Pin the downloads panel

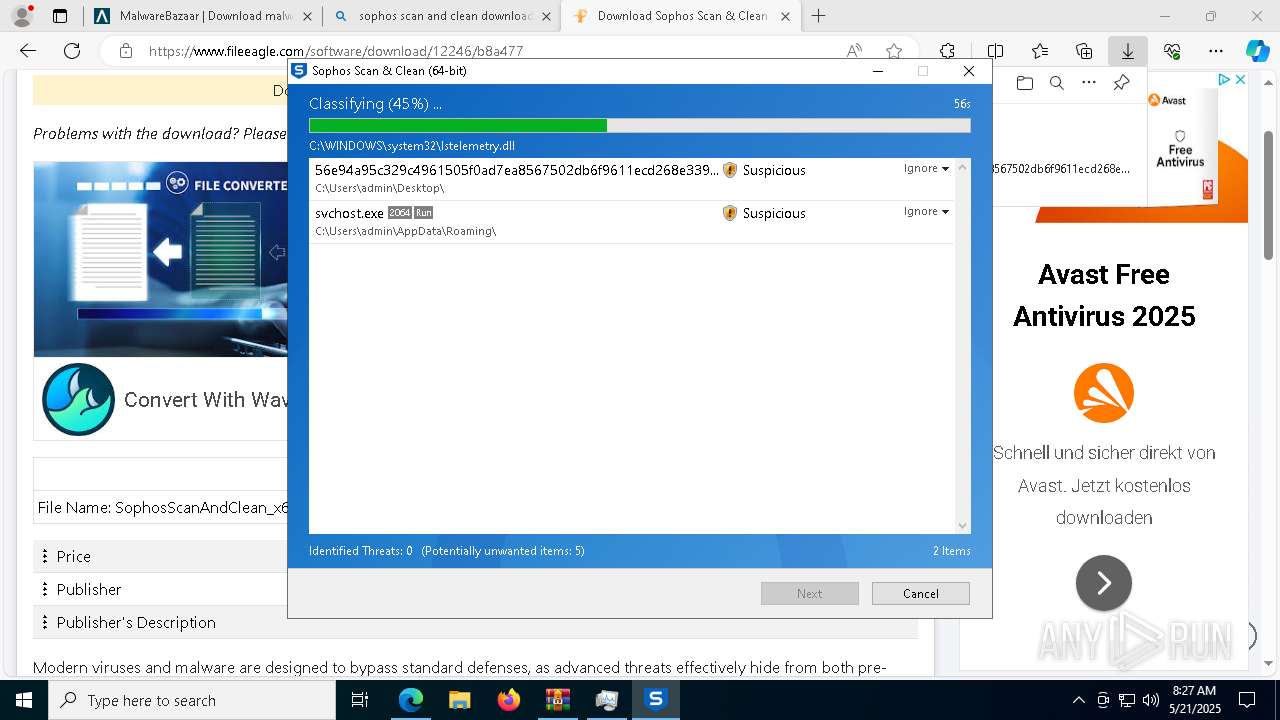(1121, 83)
